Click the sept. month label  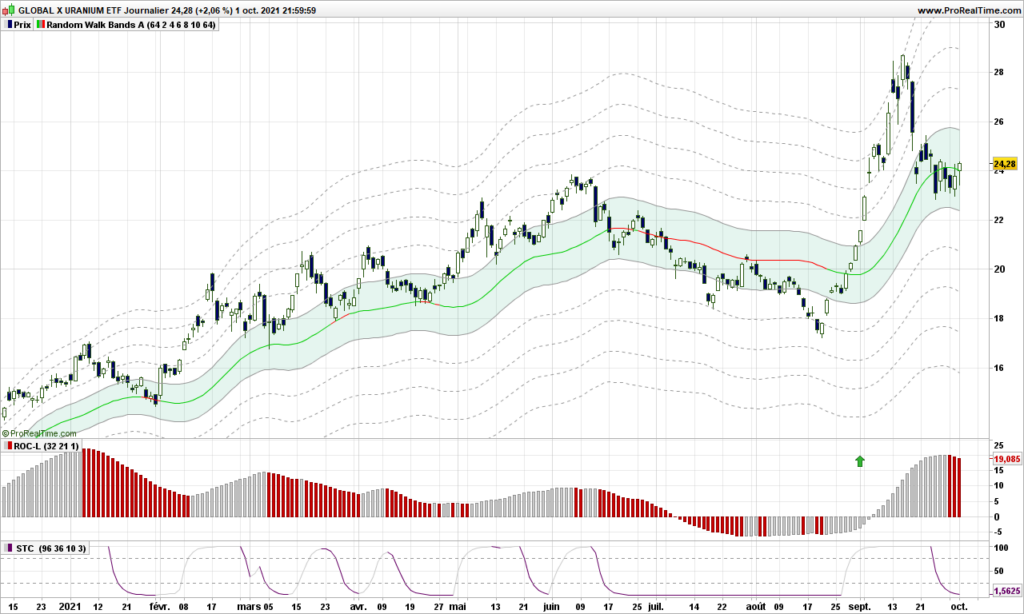click(x=859, y=606)
